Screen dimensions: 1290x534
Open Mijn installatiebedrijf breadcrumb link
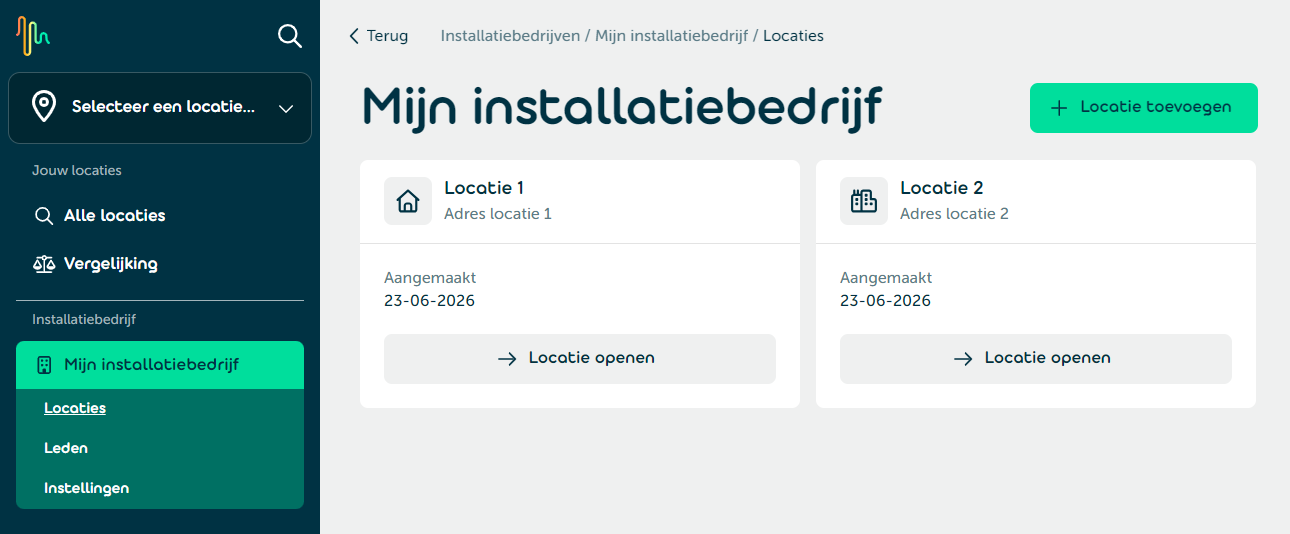672,36
